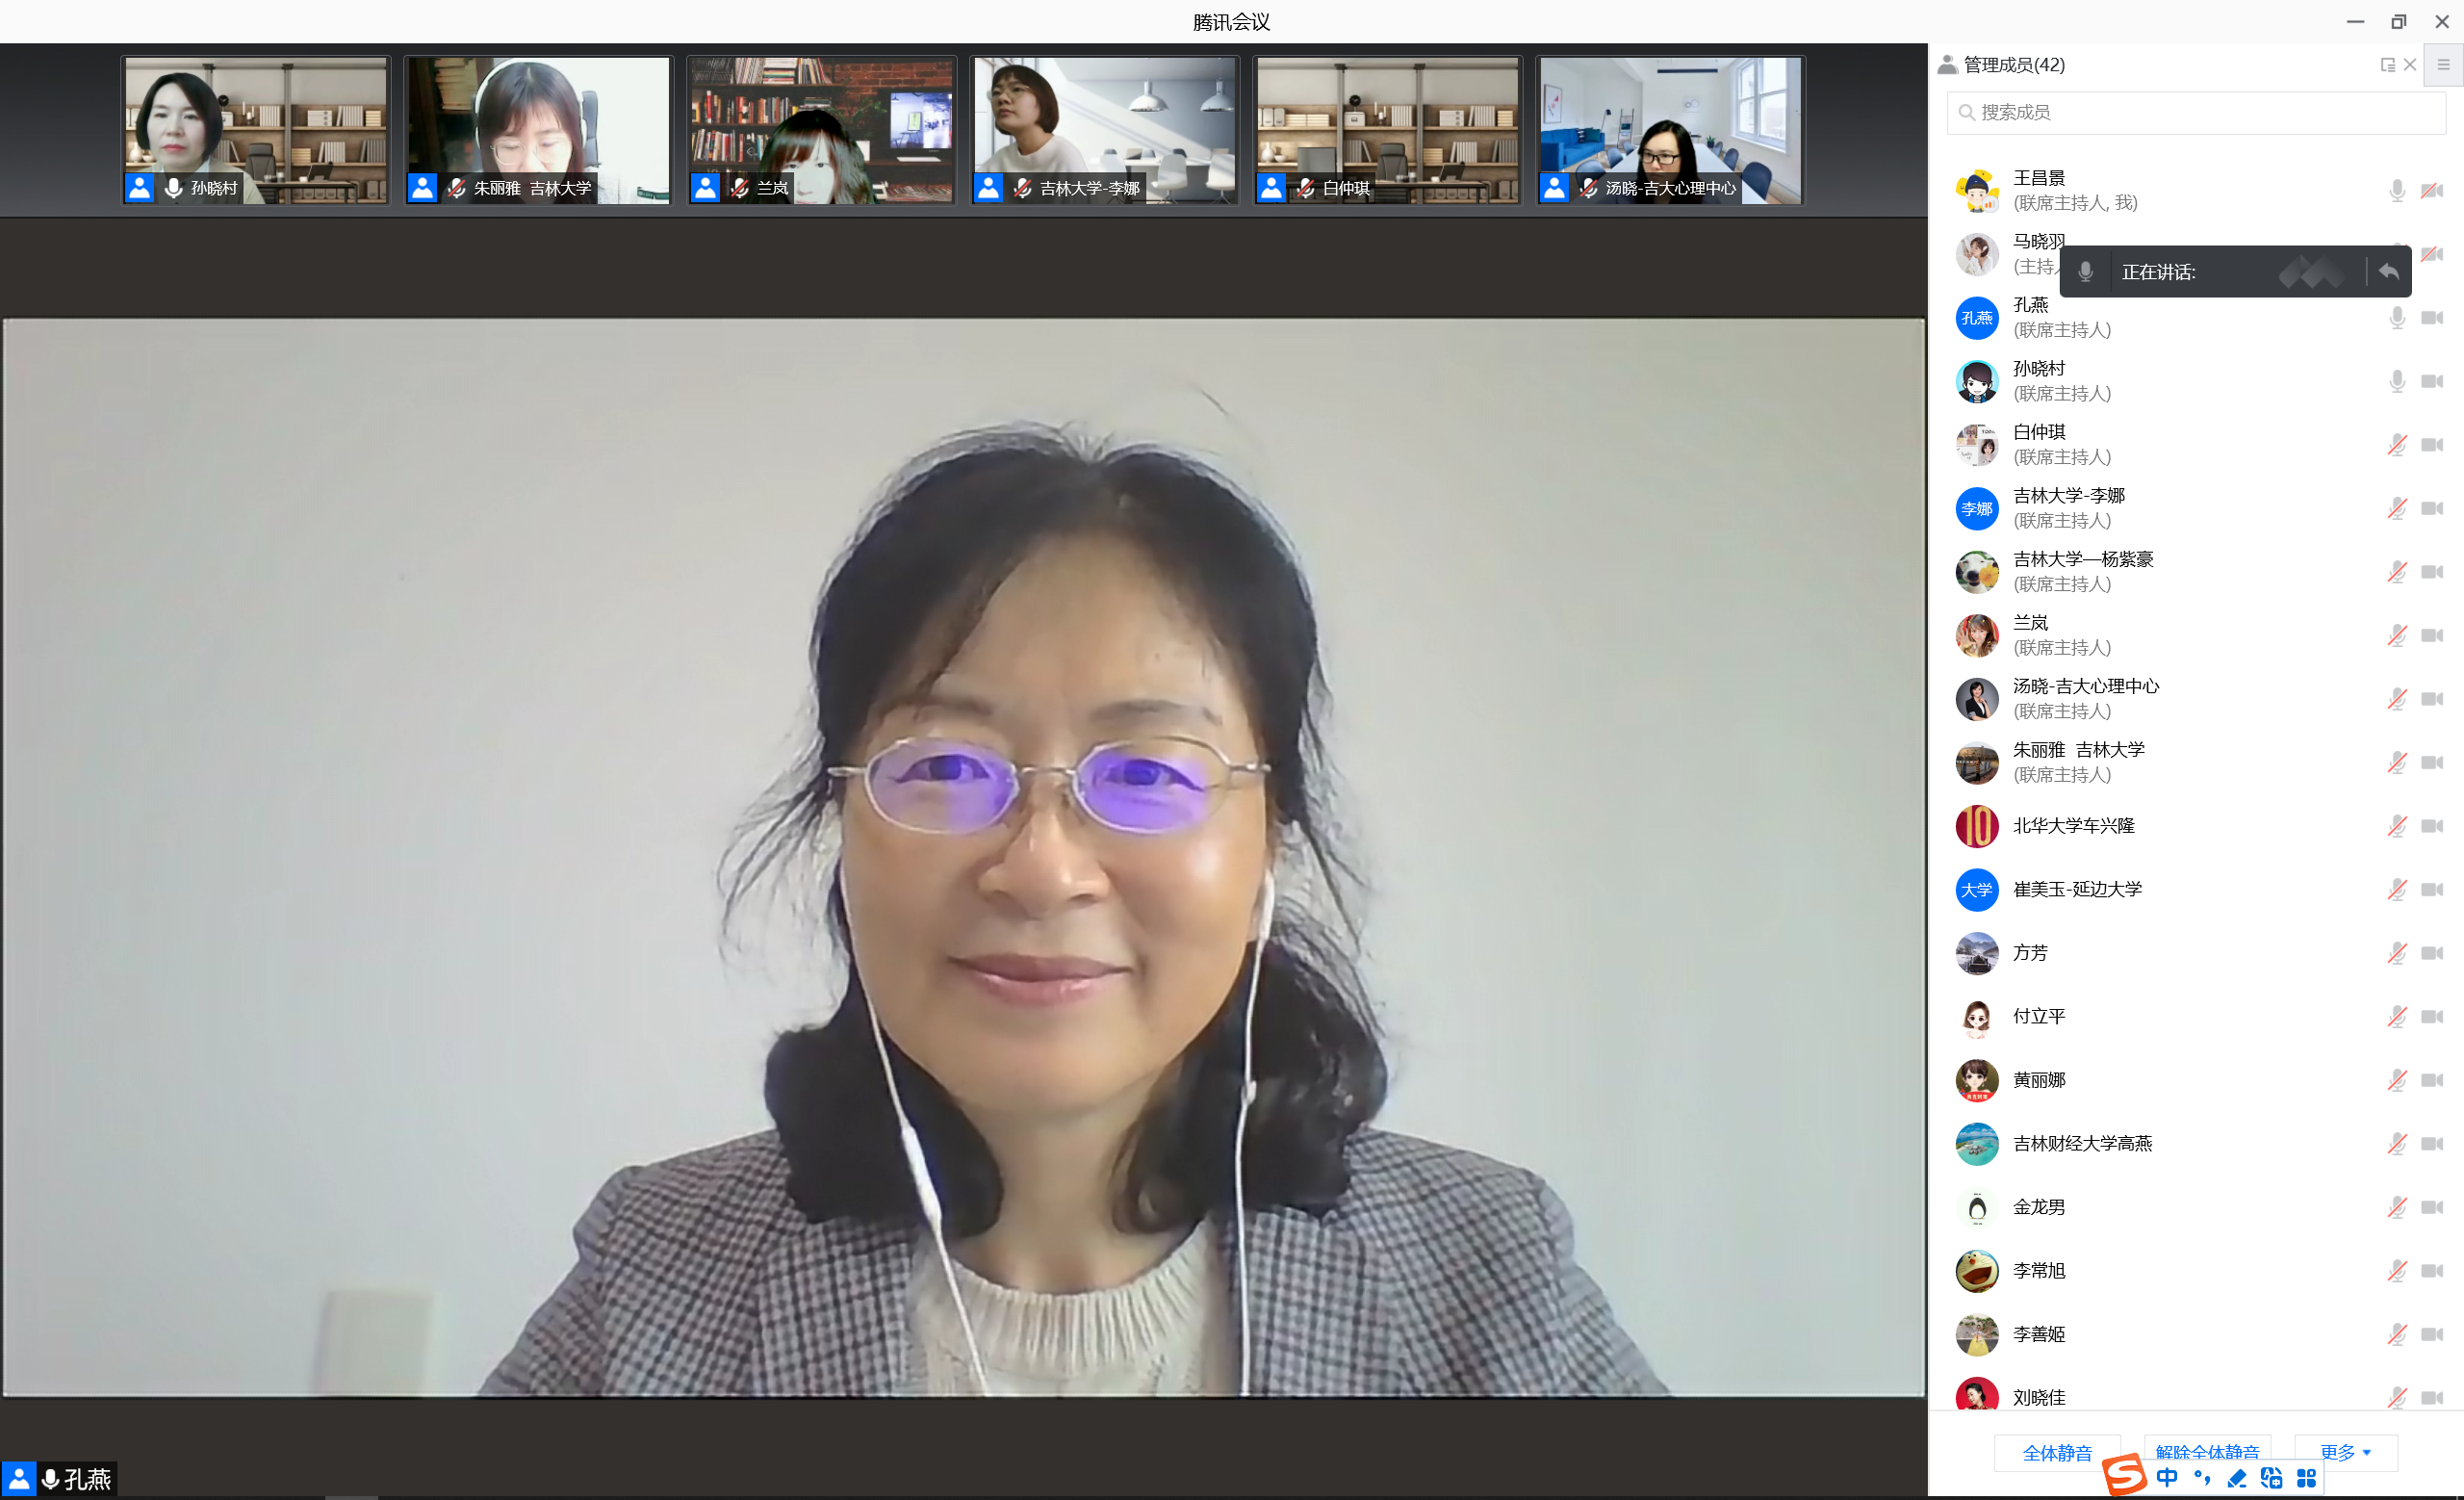The height and width of the screenshot is (1500, 2464).
Task: Select 汤晓-吉大心理中心 video thumbnail
Action: pos(1670,130)
